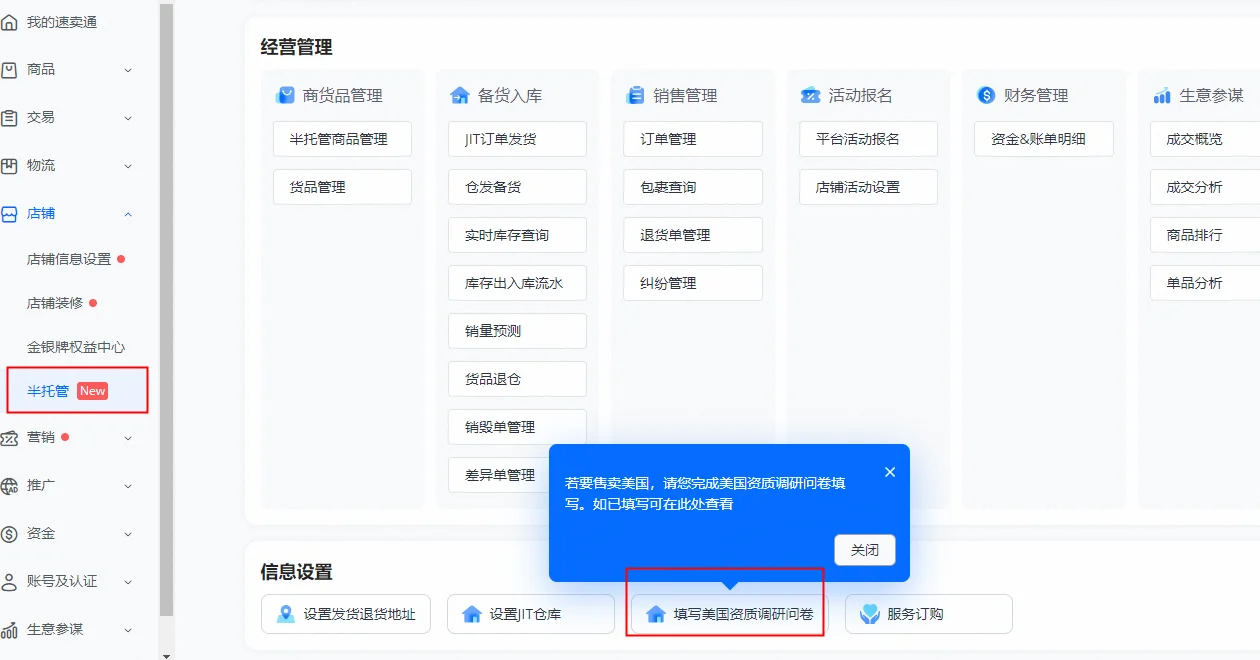Open 半托管商品管理
This screenshot has width=1260, height=660.
(342, 139)
